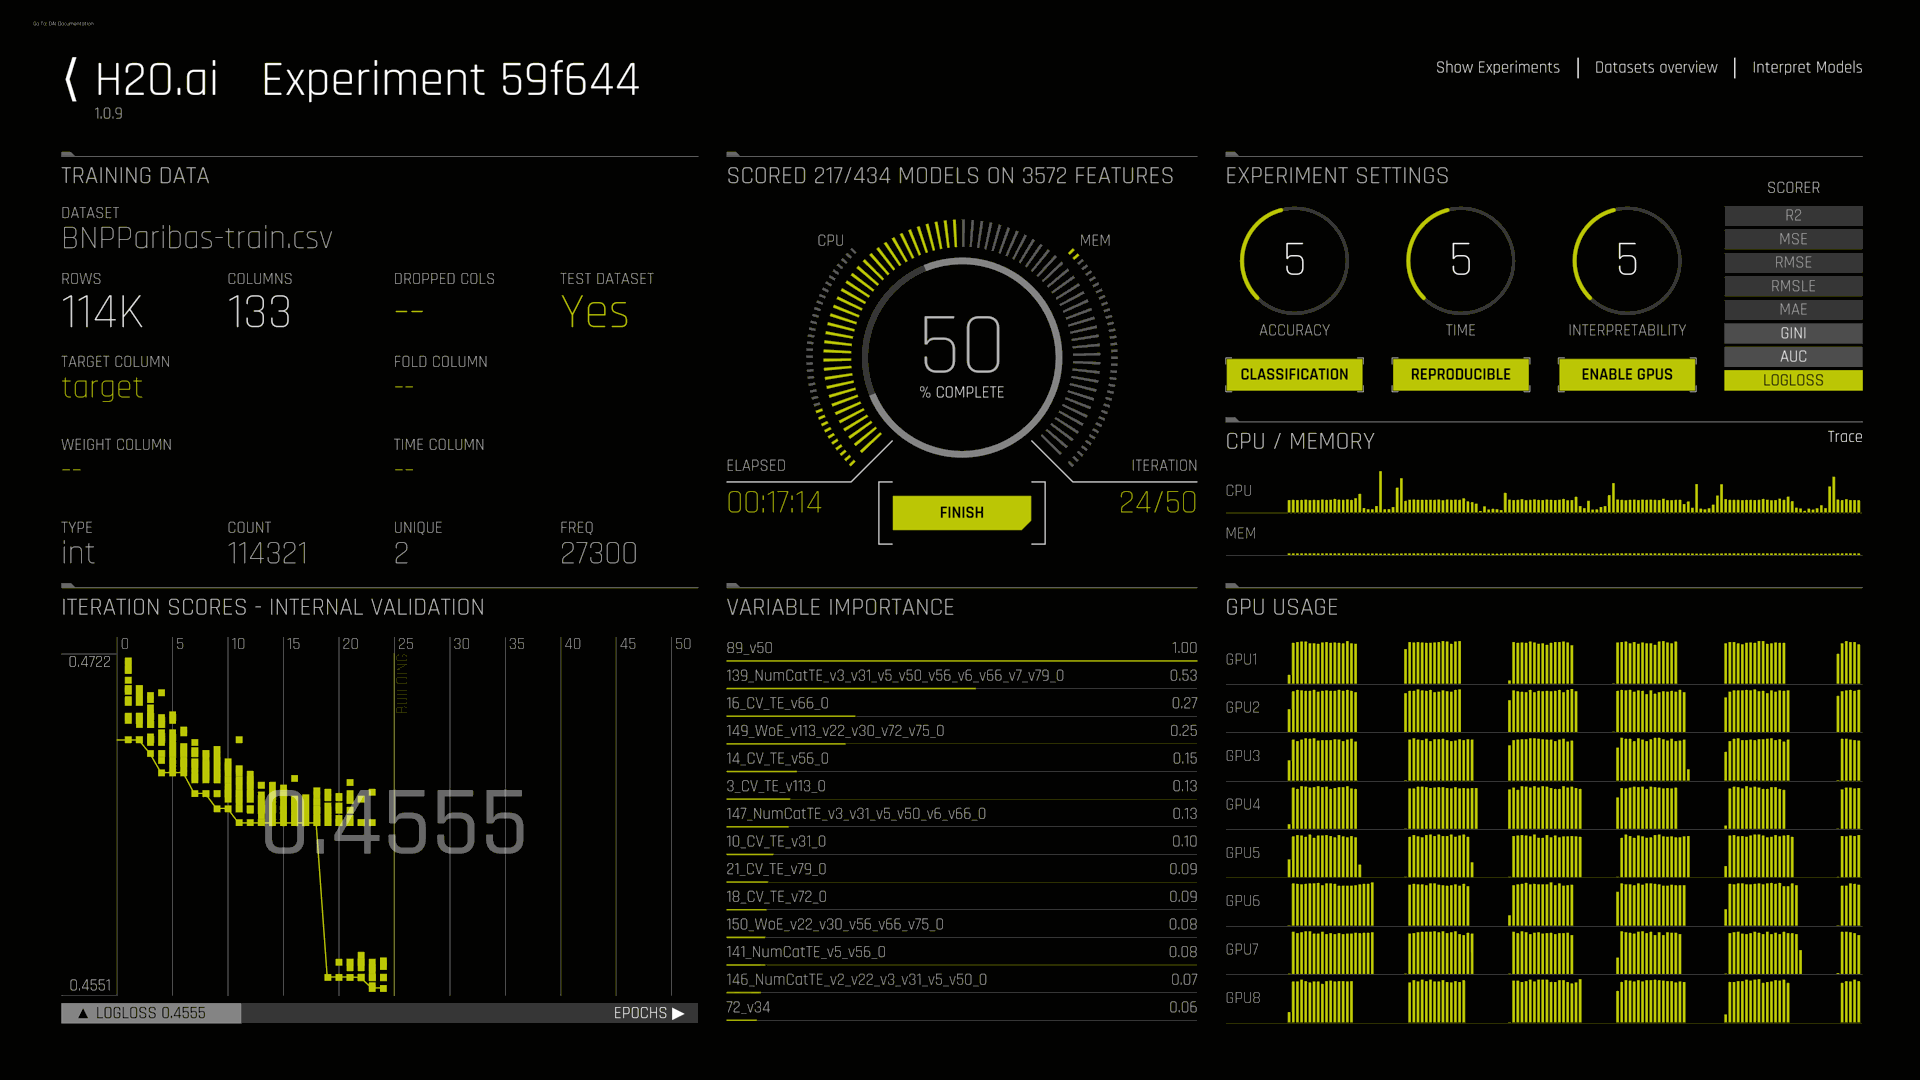Image resolution: width=1920 pixels, height=1080 pixels.
Task: Open the Trace view for CPU/Memory
Action: [x=1845, y=437]
